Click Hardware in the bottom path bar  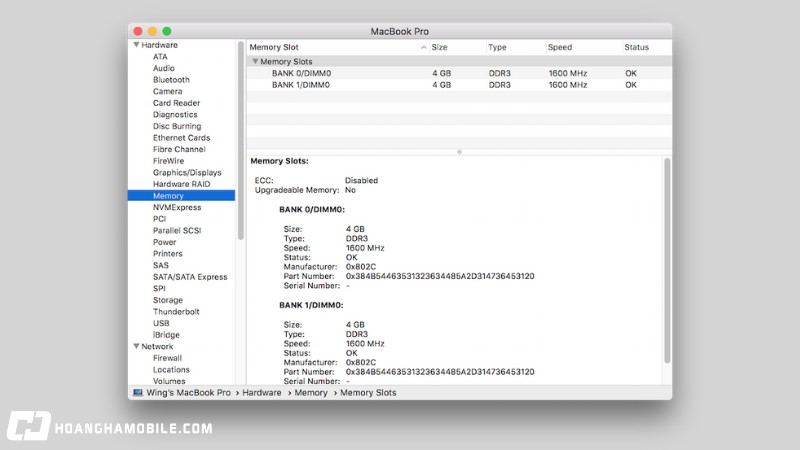pyautogui.click(x=262, y=393)
